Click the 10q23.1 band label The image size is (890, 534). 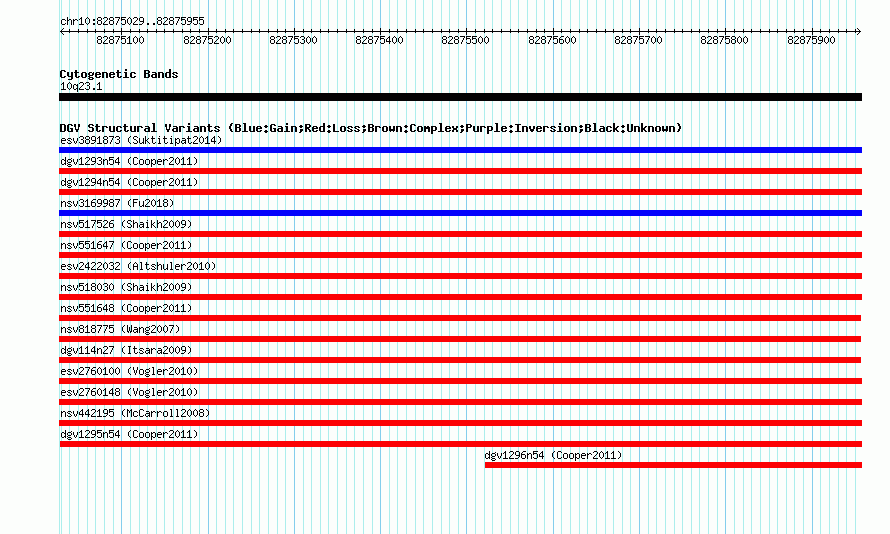(x=81, y=86)
